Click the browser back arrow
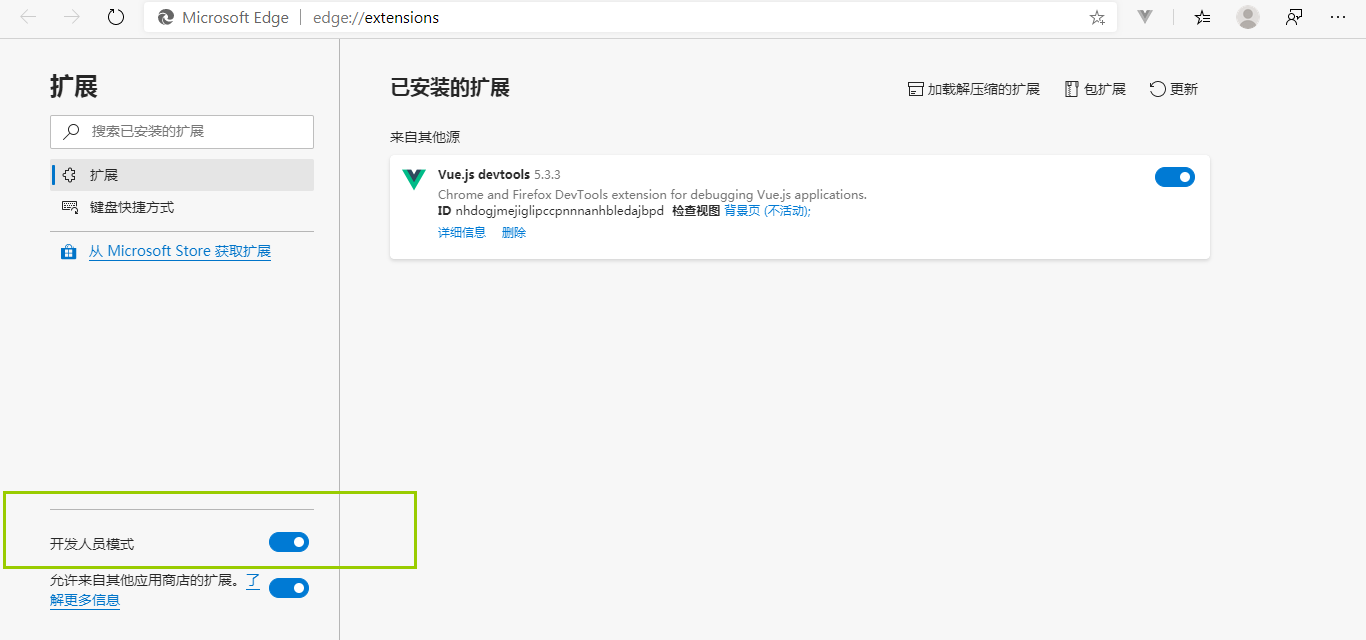Viewport: 1366px width, 640px height. (28, 17)
